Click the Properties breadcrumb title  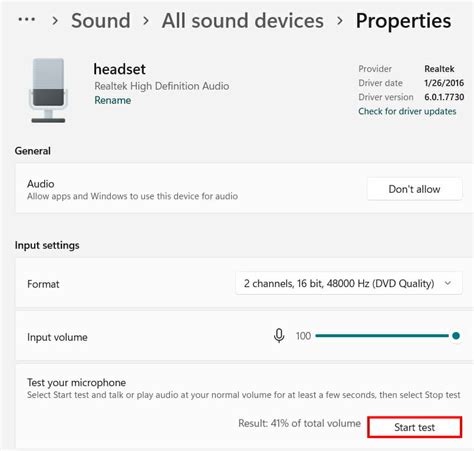click(x=403, y=21)
